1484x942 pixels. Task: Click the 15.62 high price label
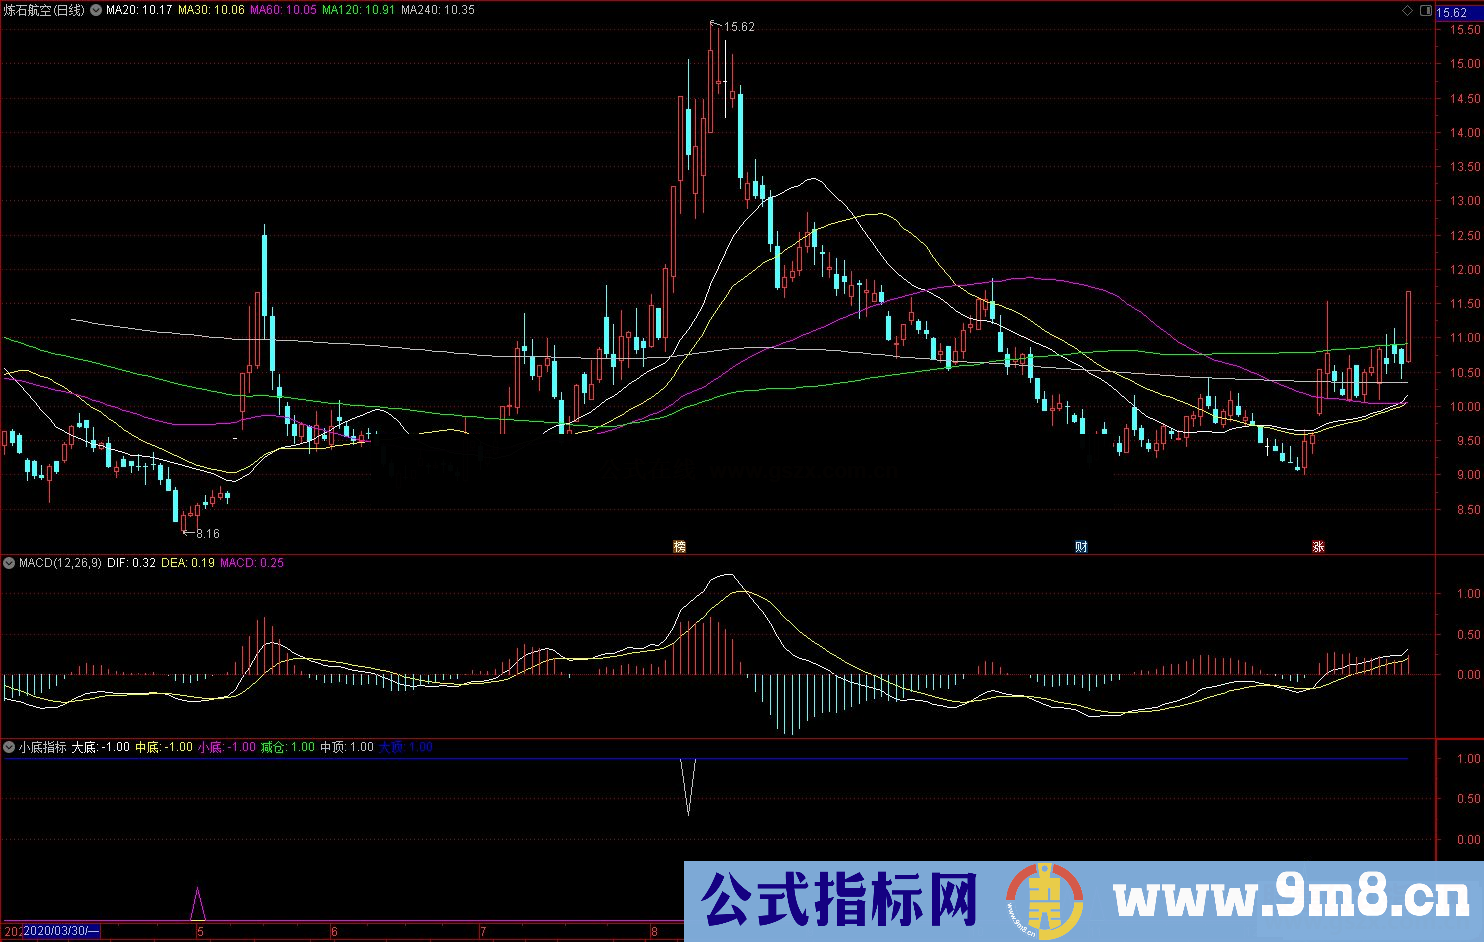[x=739, y=27]
